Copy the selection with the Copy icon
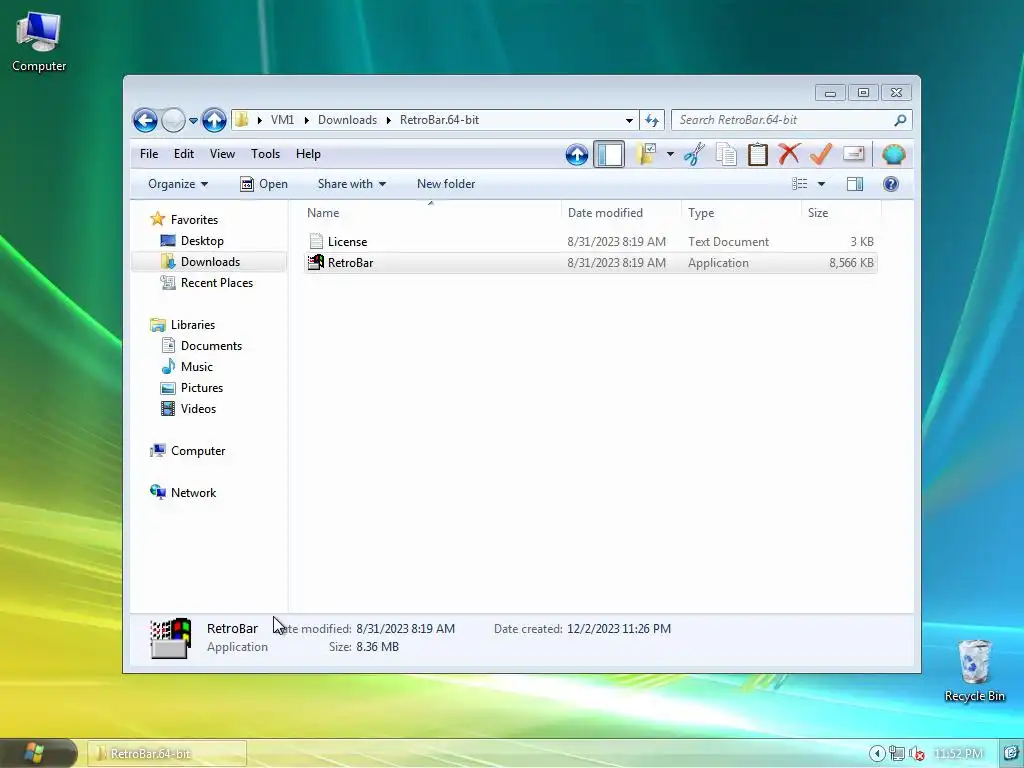The width and height of the screenshot is (1024, 768). 726,155
